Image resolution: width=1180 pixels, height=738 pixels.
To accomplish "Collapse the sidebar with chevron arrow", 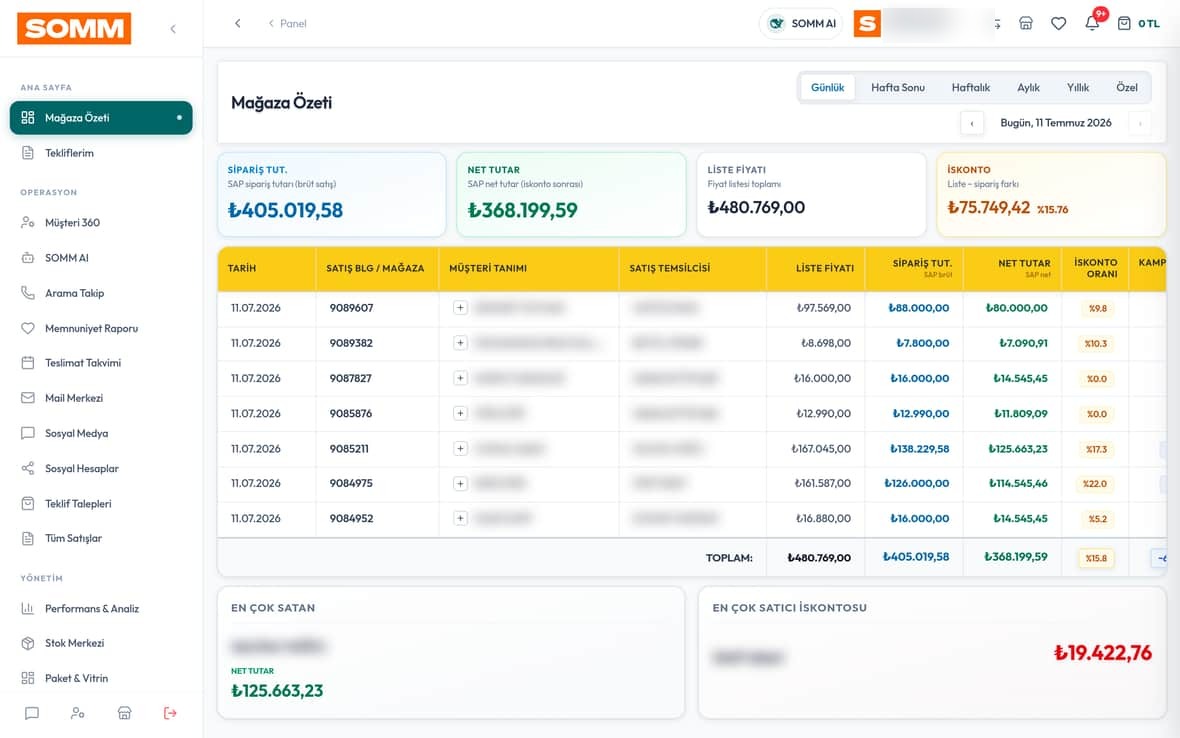I will (x=173, y=29).
